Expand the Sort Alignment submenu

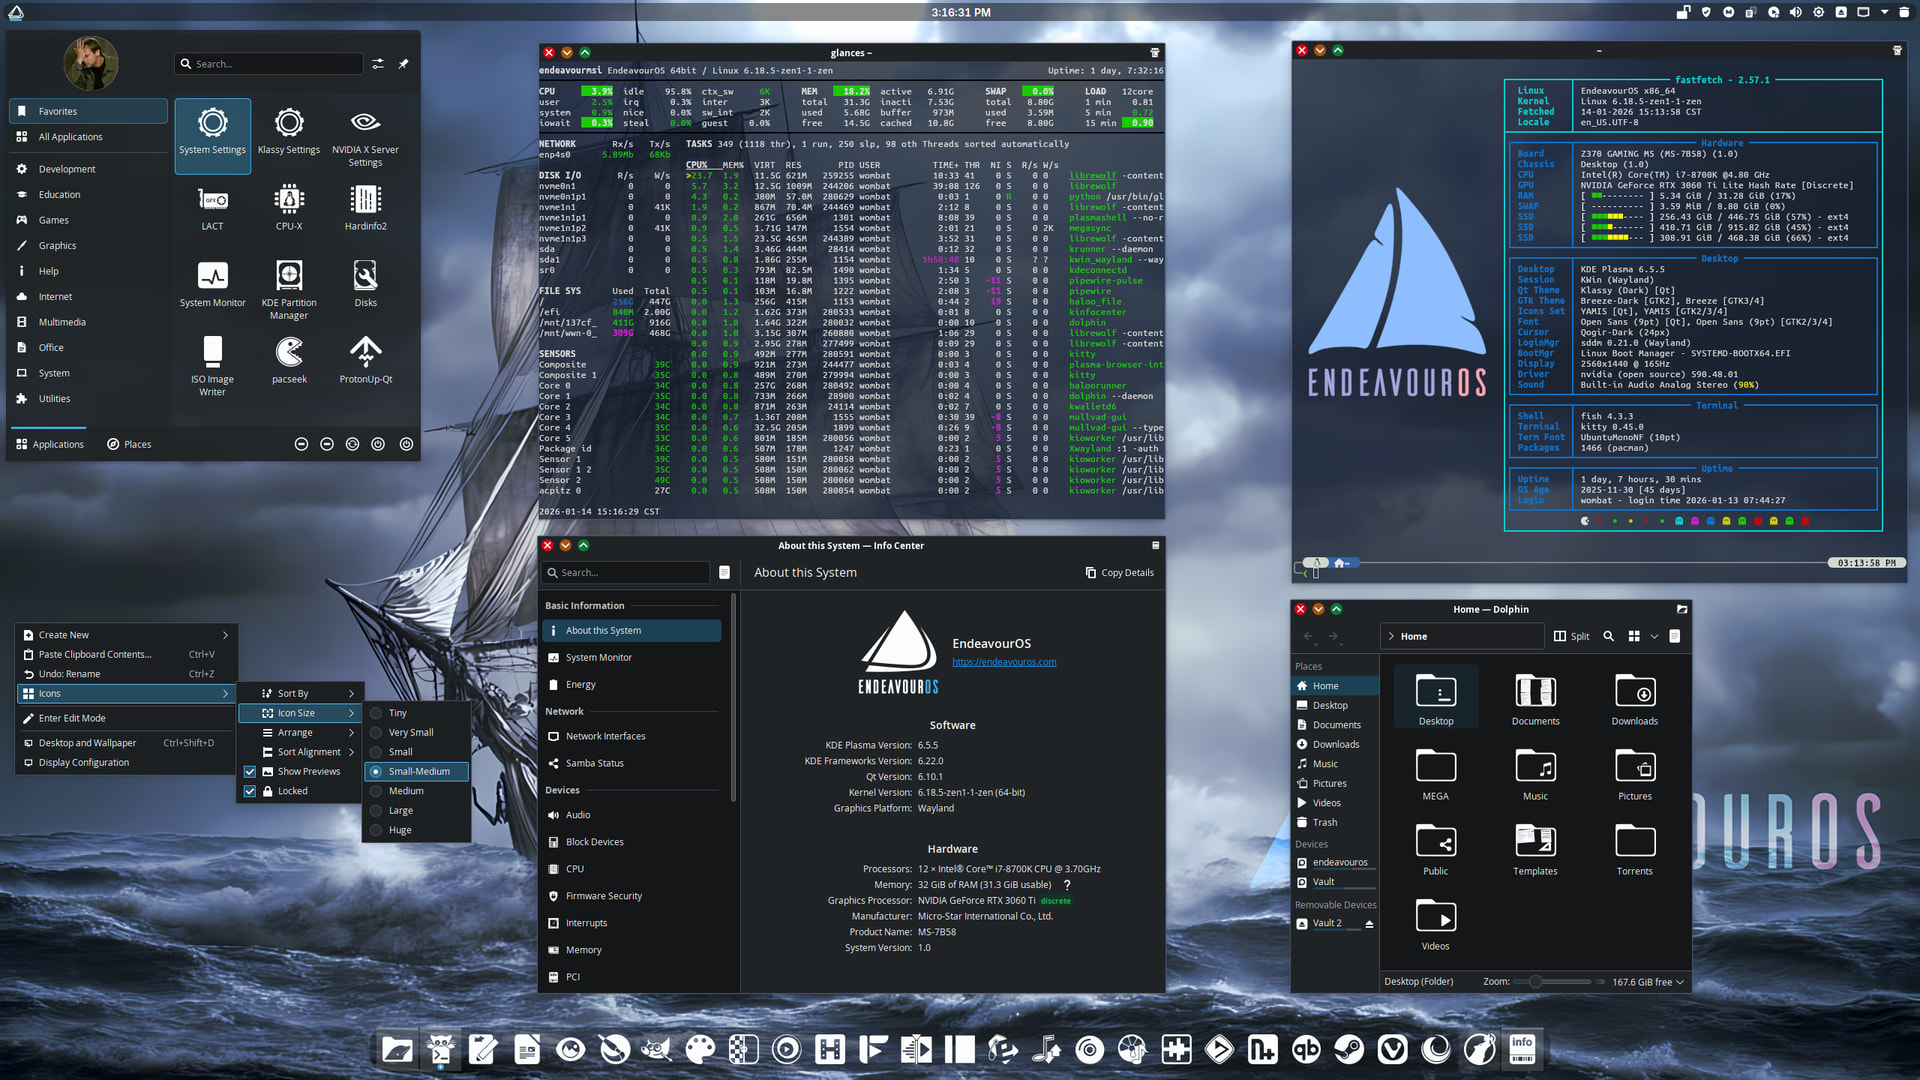pyautogui.click(x=300, y=752)
